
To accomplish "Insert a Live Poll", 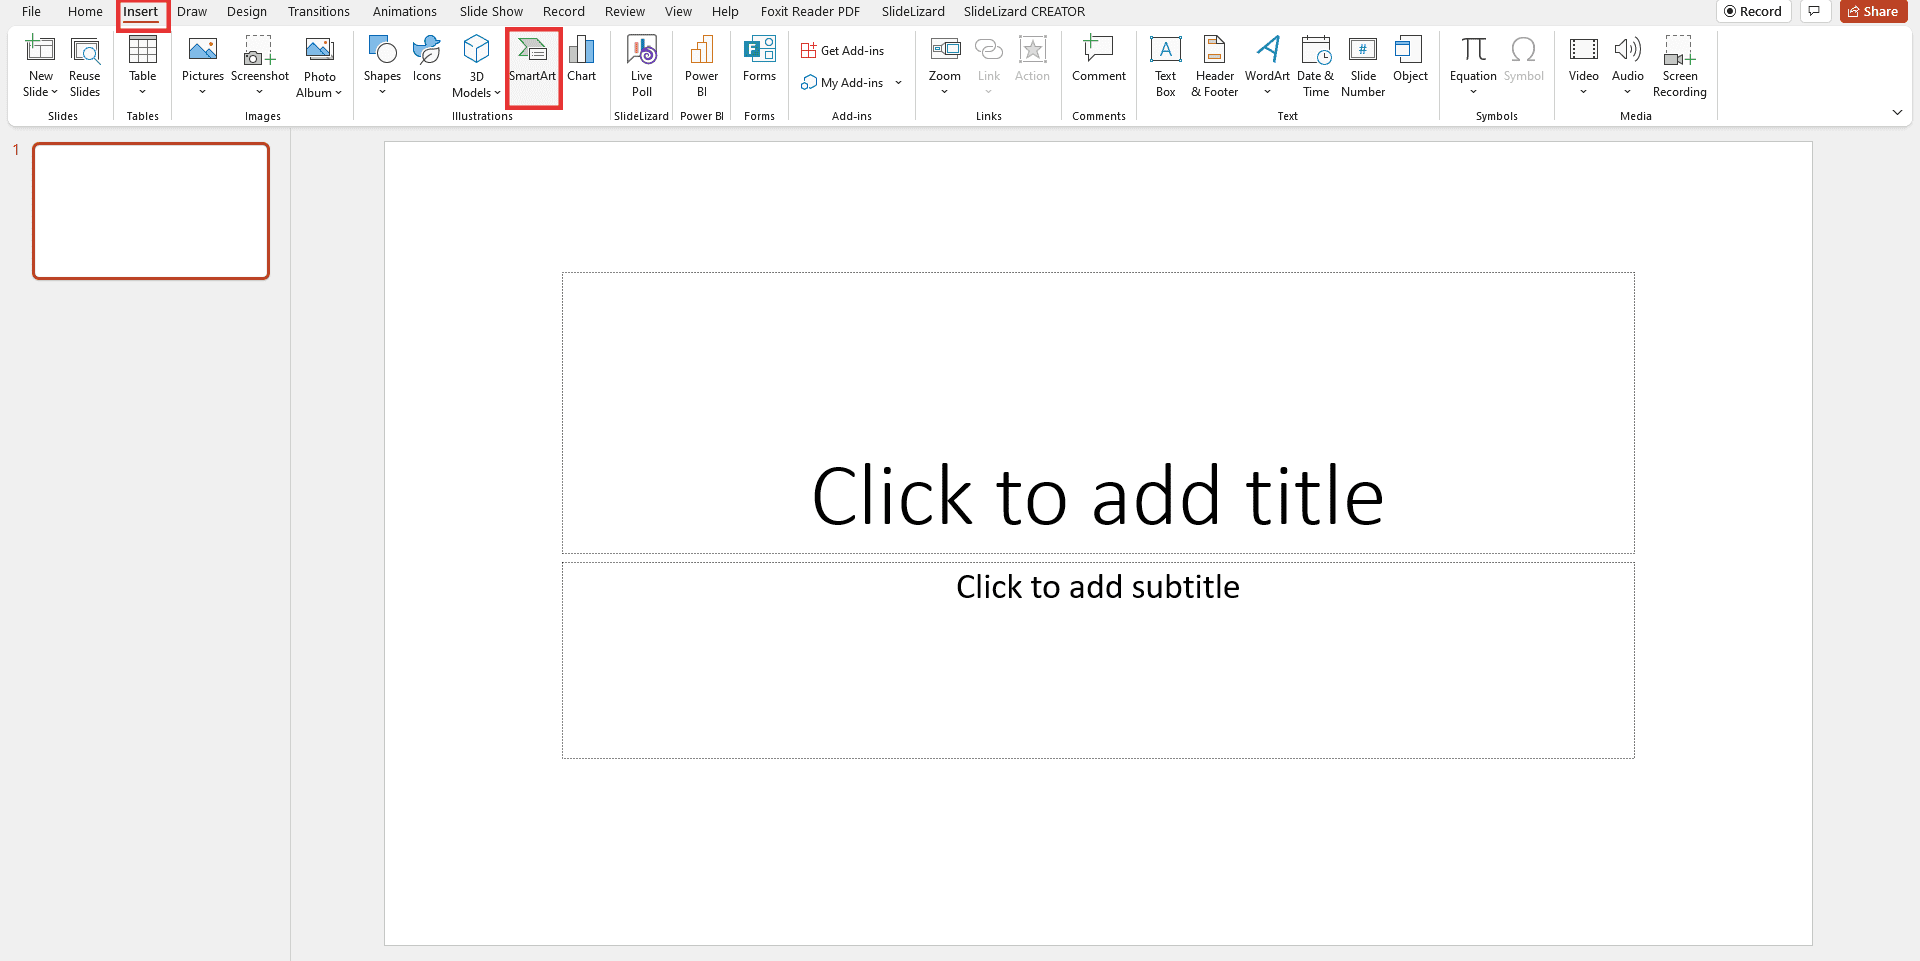I will [641, 65].
